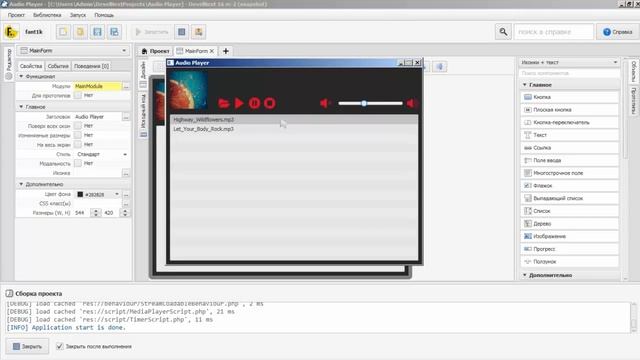The width and height of the screenshot is (640, 360).
Task: Adjust the Audio Player volume slider
Action: pyautogui.click(x=370, y=103)
